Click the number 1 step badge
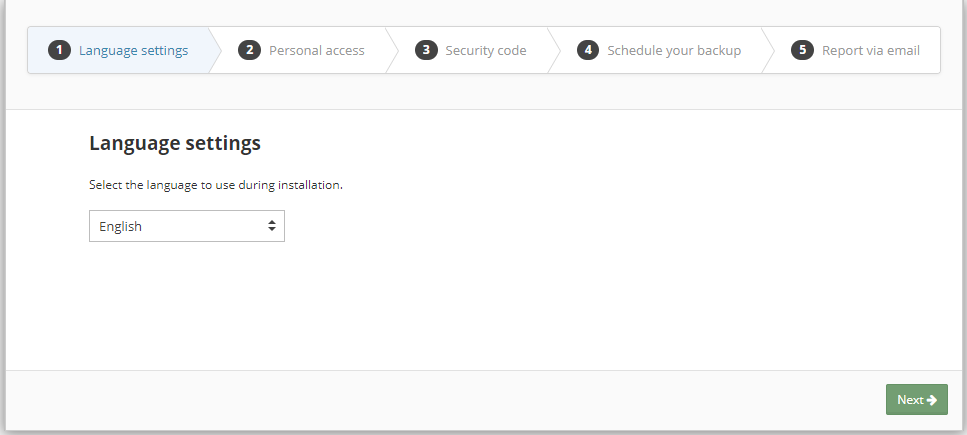The image size is (967, 435). [x=59, y=50]
